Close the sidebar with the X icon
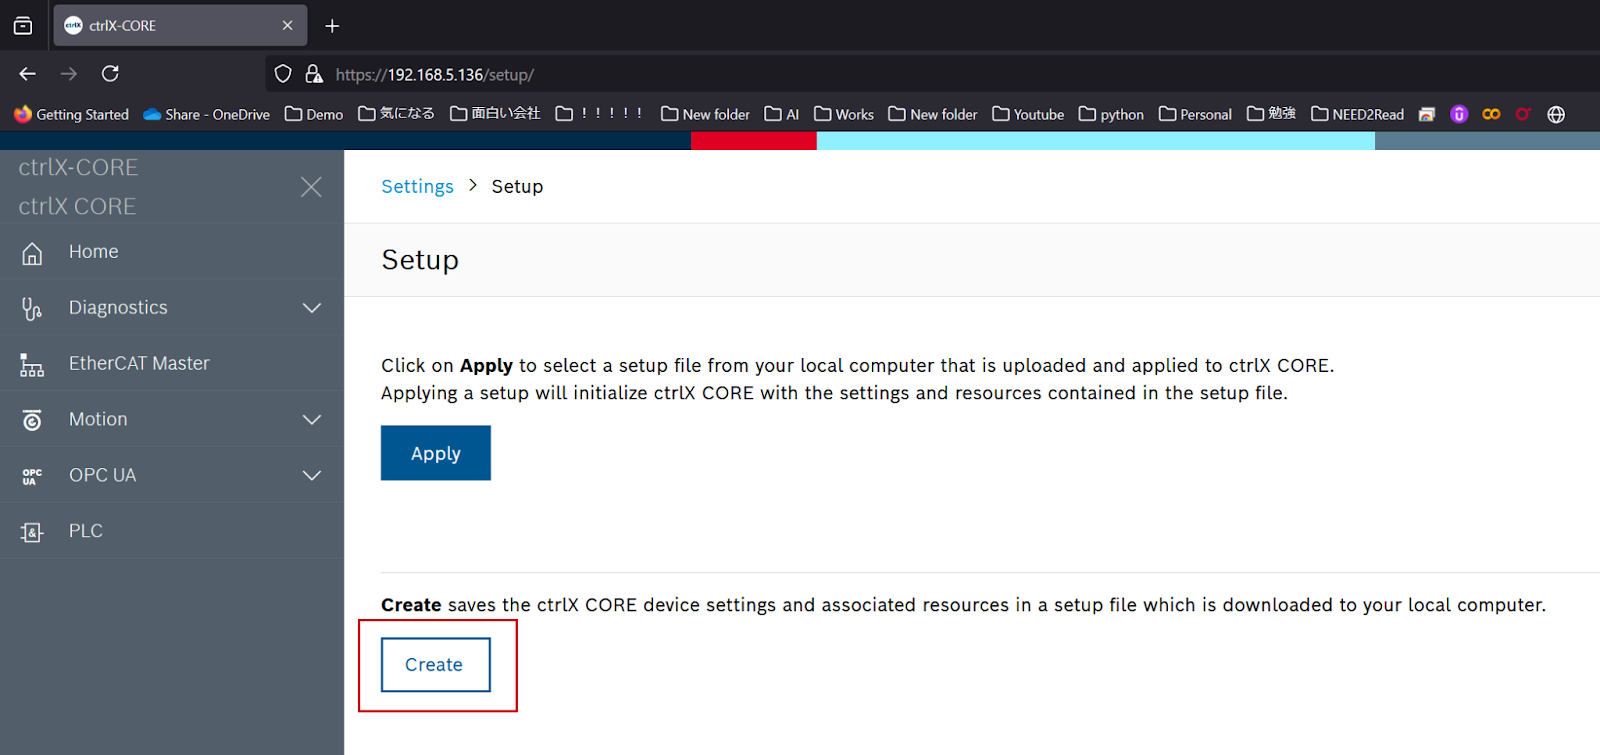This screenshot has width=1600, height=755. [x=311, y=187]
